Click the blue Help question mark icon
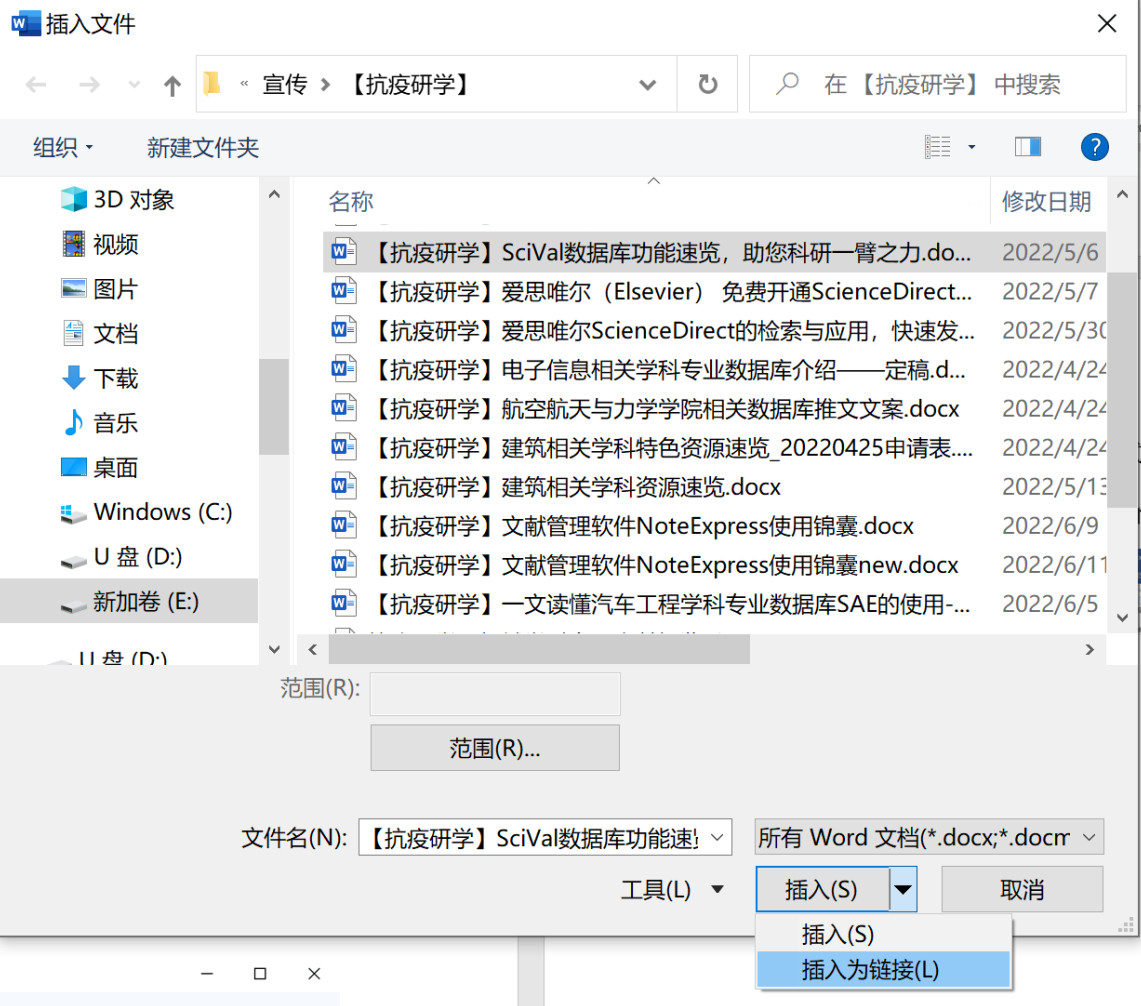This screenshot has height=1006, width=1141. click(x=1094, y=148)
